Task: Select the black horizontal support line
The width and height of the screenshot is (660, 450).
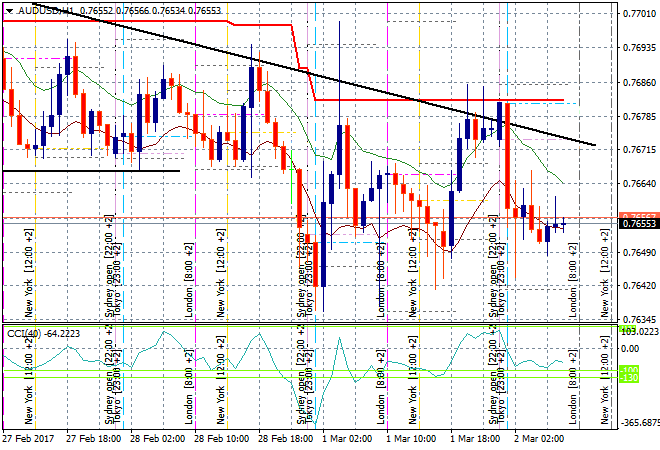Action: click(x=90, y=171)
